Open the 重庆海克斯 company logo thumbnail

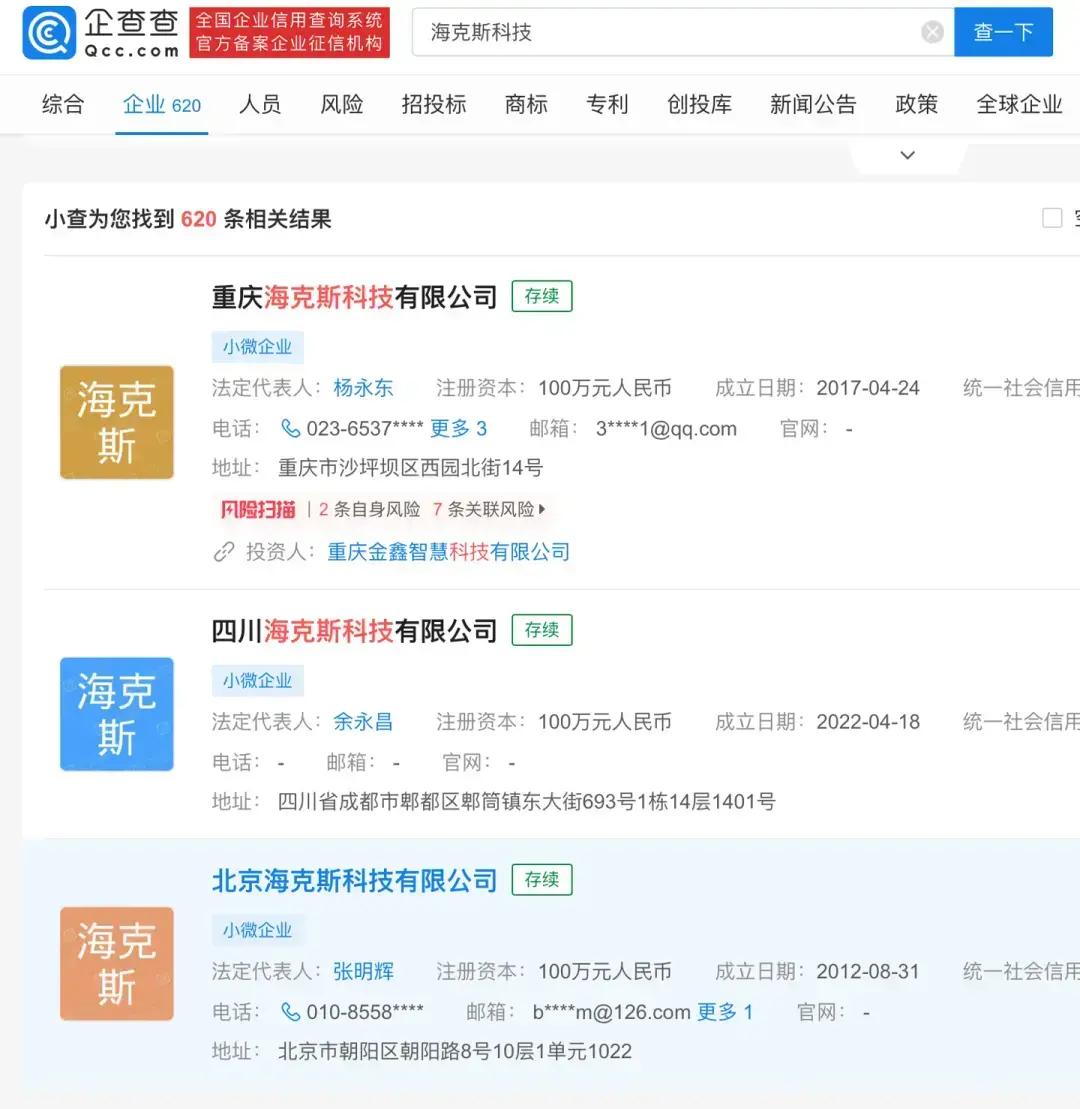pos(116,422)
